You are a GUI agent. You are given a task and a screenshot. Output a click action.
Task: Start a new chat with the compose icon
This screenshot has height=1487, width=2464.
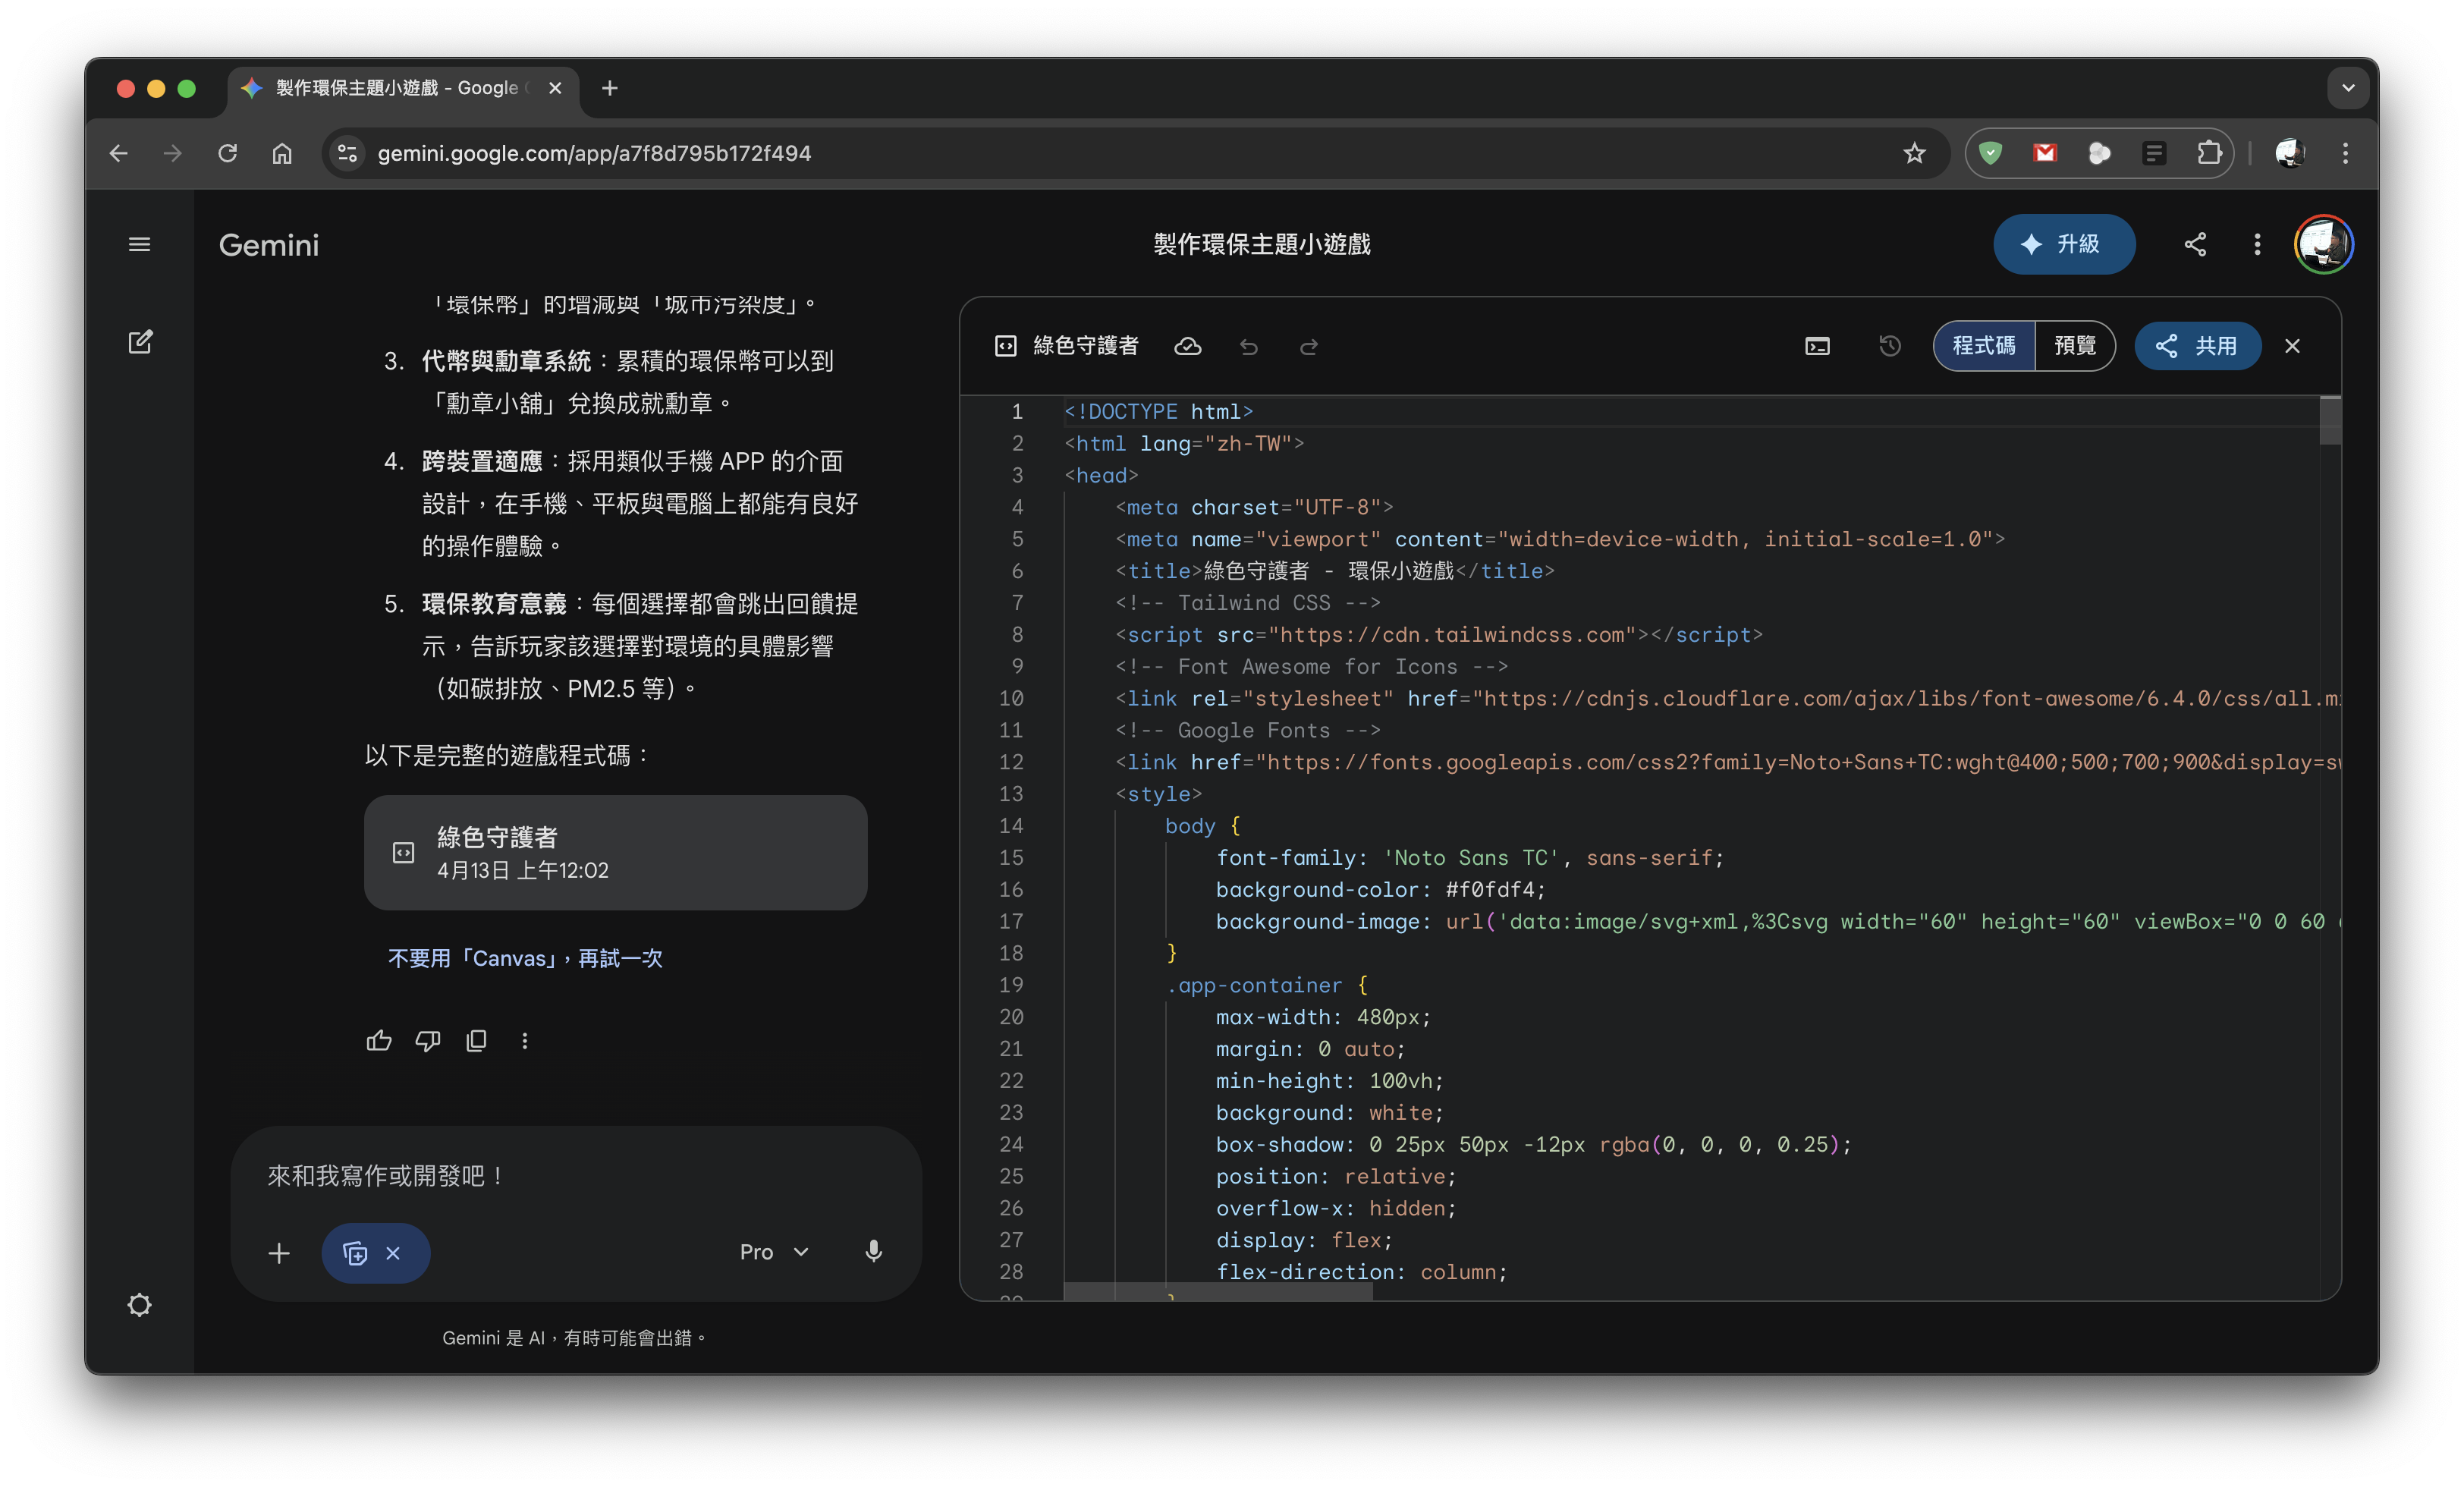tap(140, 342)
